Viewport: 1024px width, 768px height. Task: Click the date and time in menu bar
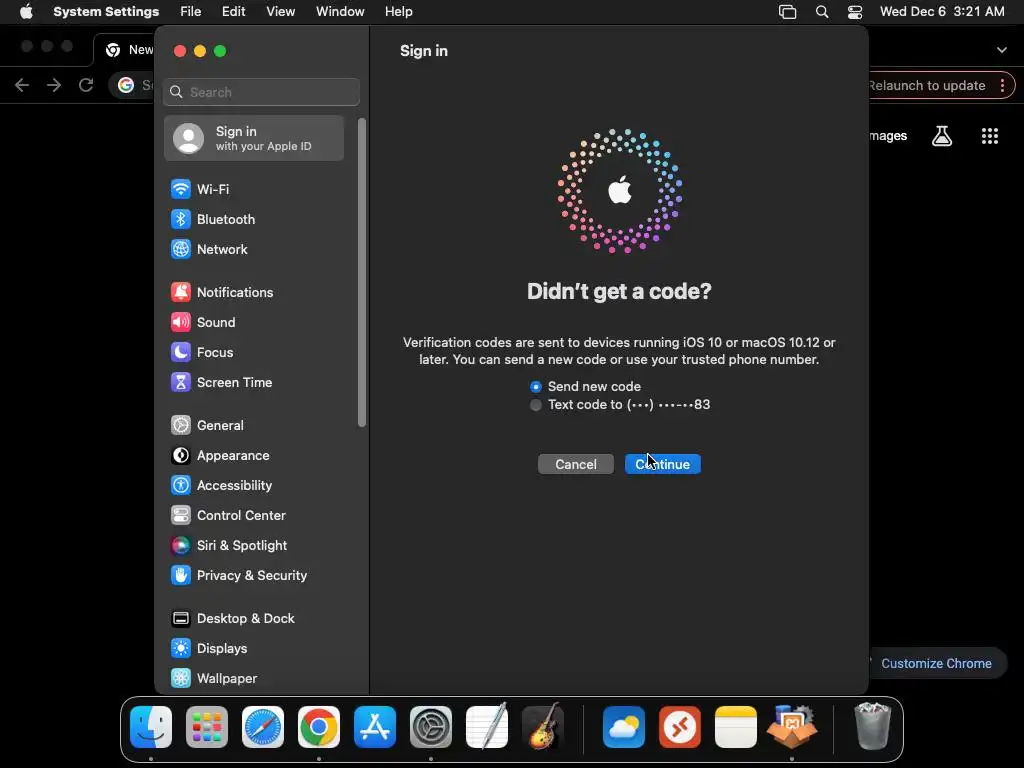942,12
